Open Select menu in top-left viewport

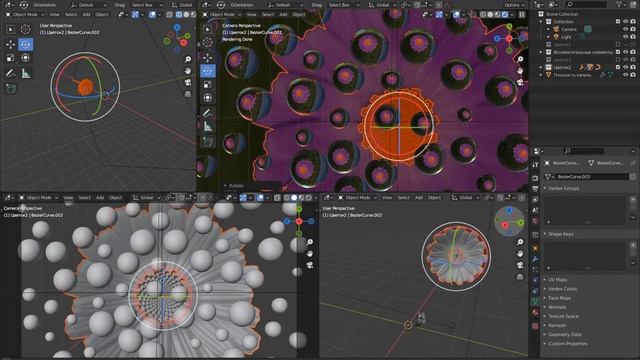pyautogui.click(x=71, y=14)
